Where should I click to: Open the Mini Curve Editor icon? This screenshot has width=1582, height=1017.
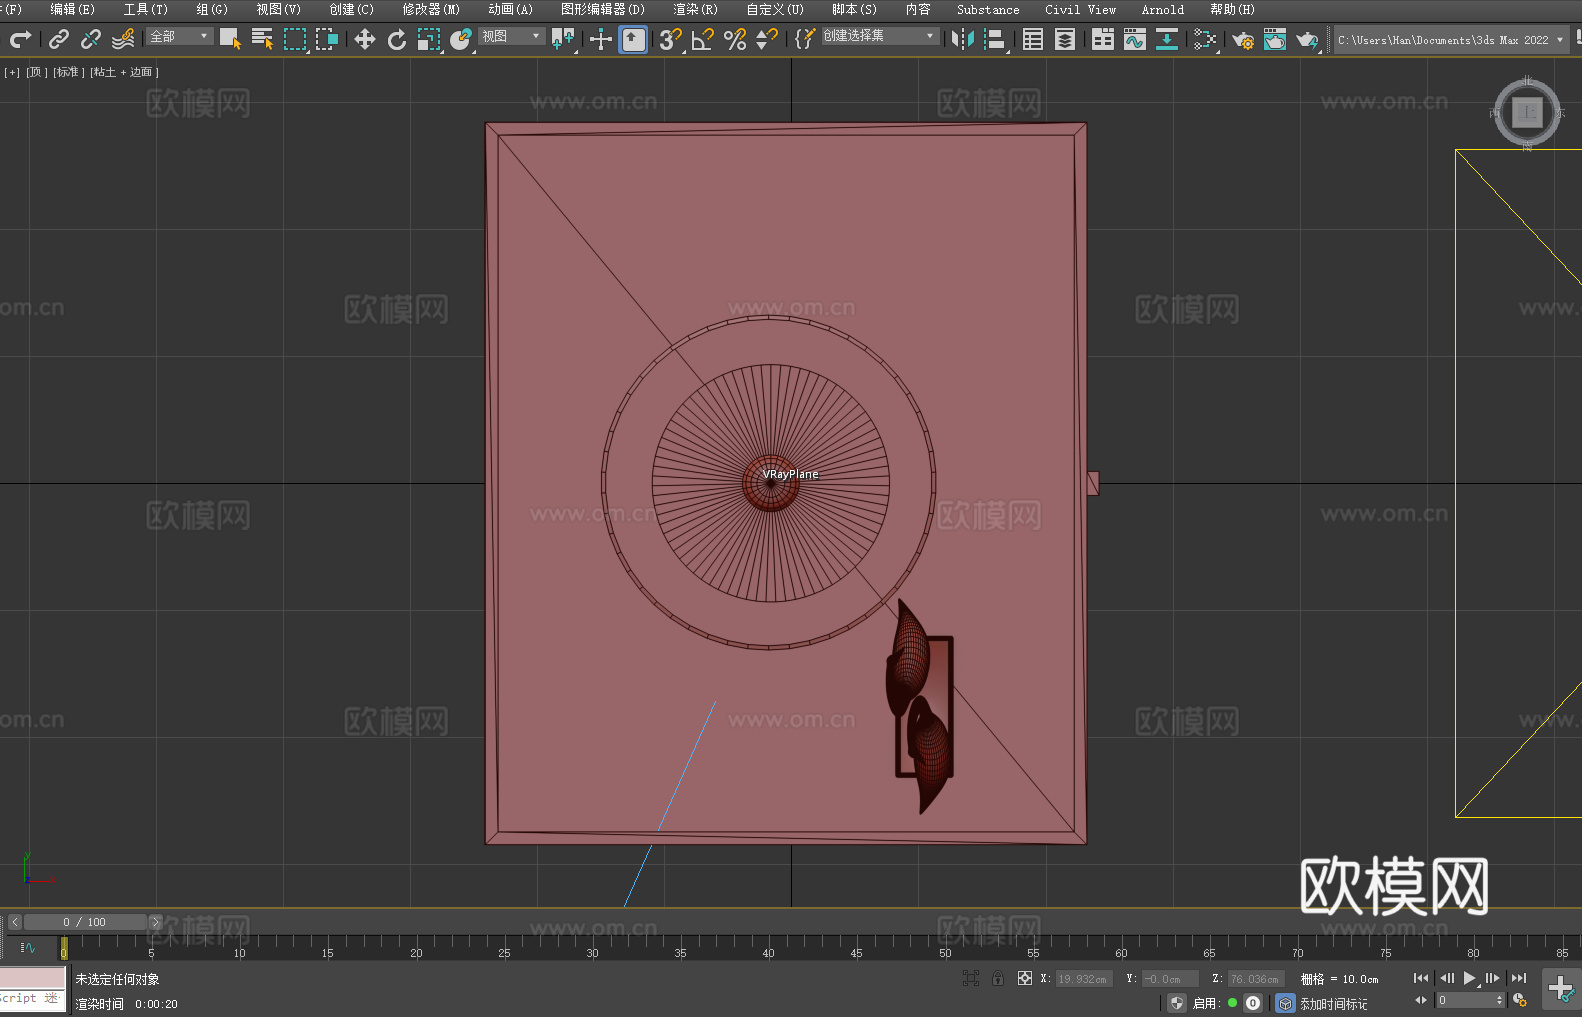[x=28, y=947]
